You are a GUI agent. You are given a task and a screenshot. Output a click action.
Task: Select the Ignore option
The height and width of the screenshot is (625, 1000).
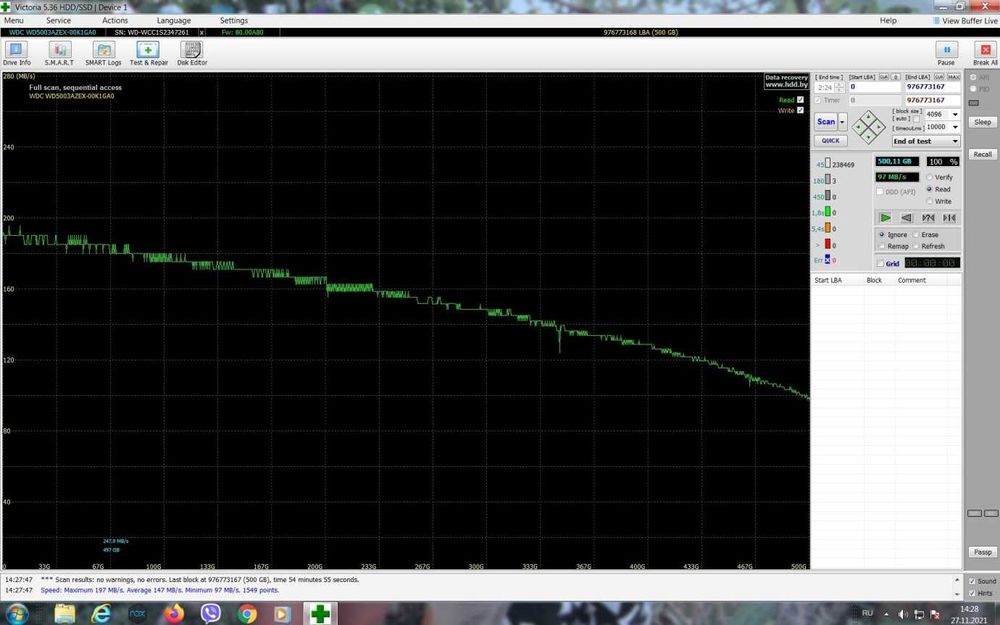882,235
